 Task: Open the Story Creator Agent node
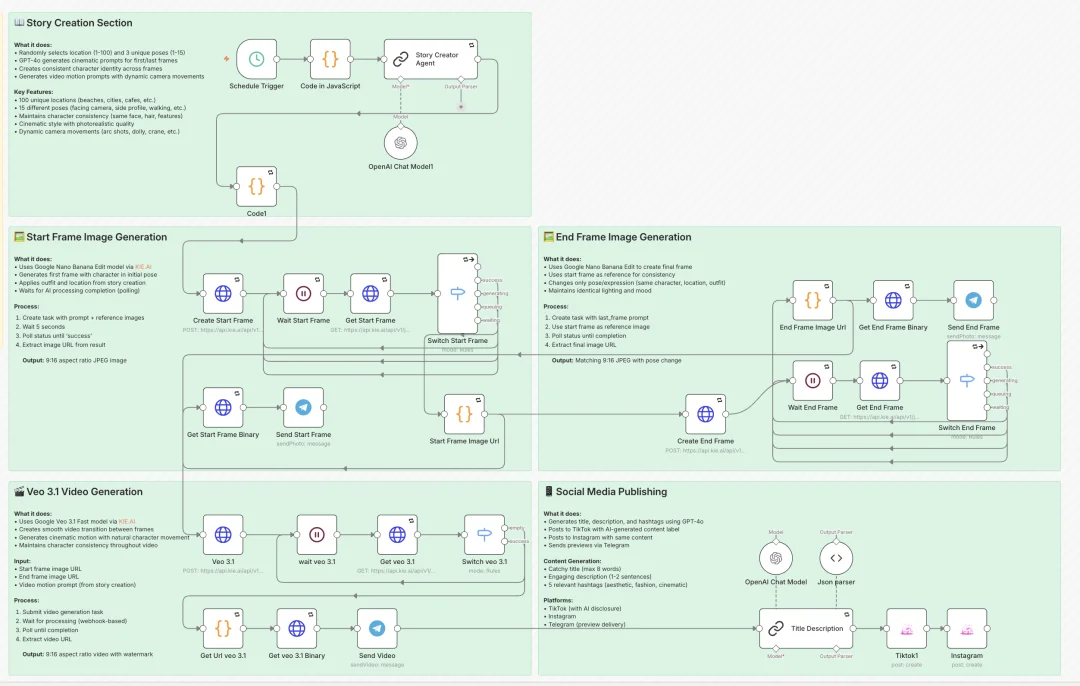coord(431,60)
